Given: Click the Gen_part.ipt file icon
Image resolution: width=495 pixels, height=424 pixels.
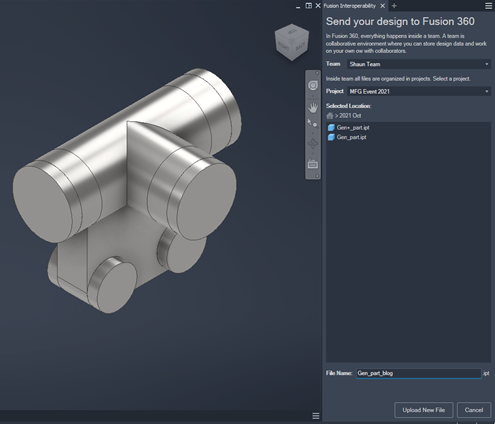Looking at the screenshot, I should pyautogui.click(x=331, y=137).
